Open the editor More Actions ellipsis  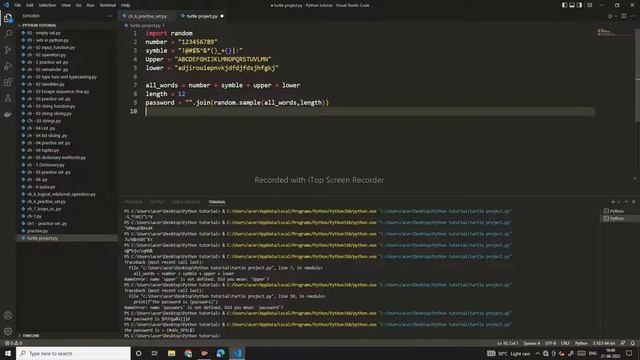pos(632,16)
